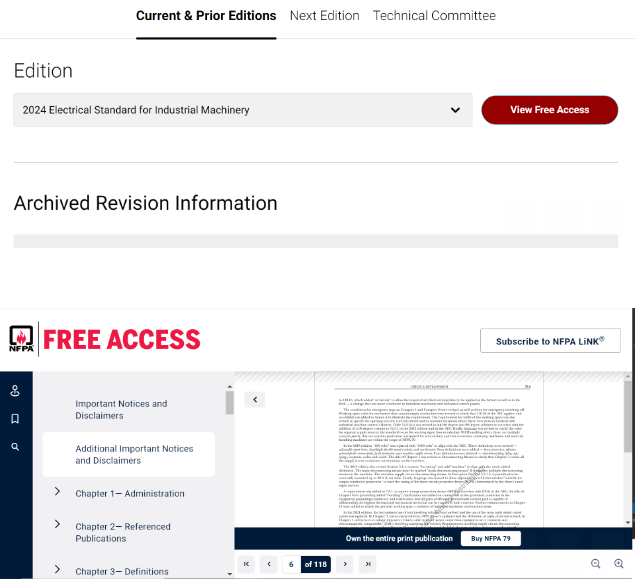Screen dimensions: 641x584
Task: Open the bookmarks sidebar icon
Action: 15,419
